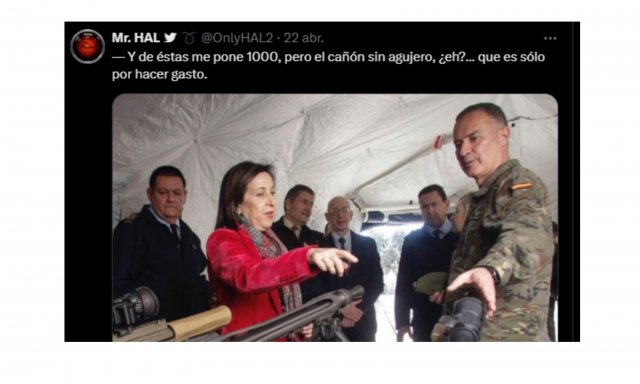Click the tan rifle handguard in the photo
The image size is (640, 384).
point(199,322)
